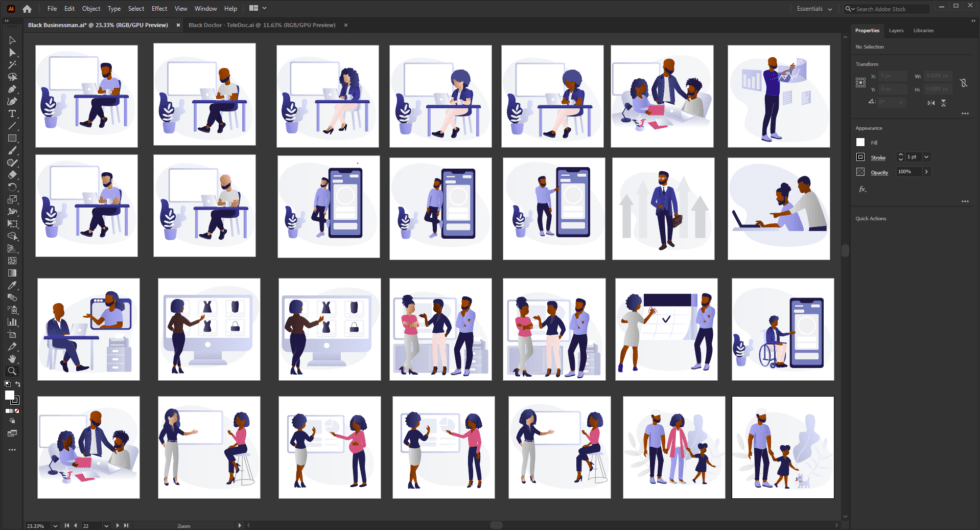980x530 pixels.
Task: Click the Opacity label link
Action: point(879,172)
